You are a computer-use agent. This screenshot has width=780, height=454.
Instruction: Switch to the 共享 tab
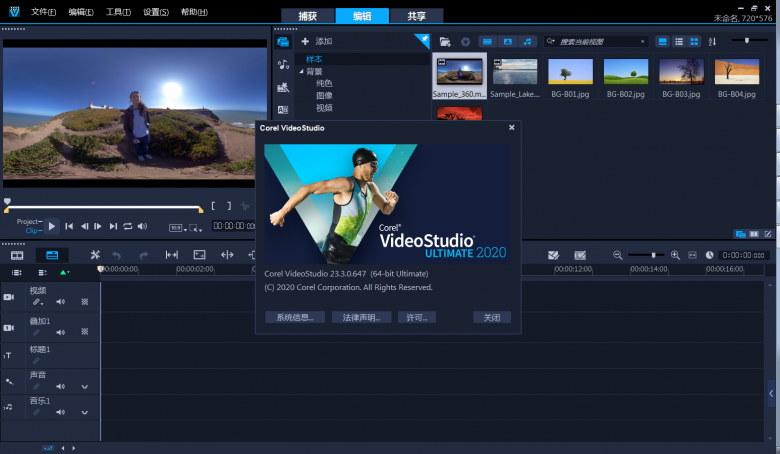[x=416, y=16]
